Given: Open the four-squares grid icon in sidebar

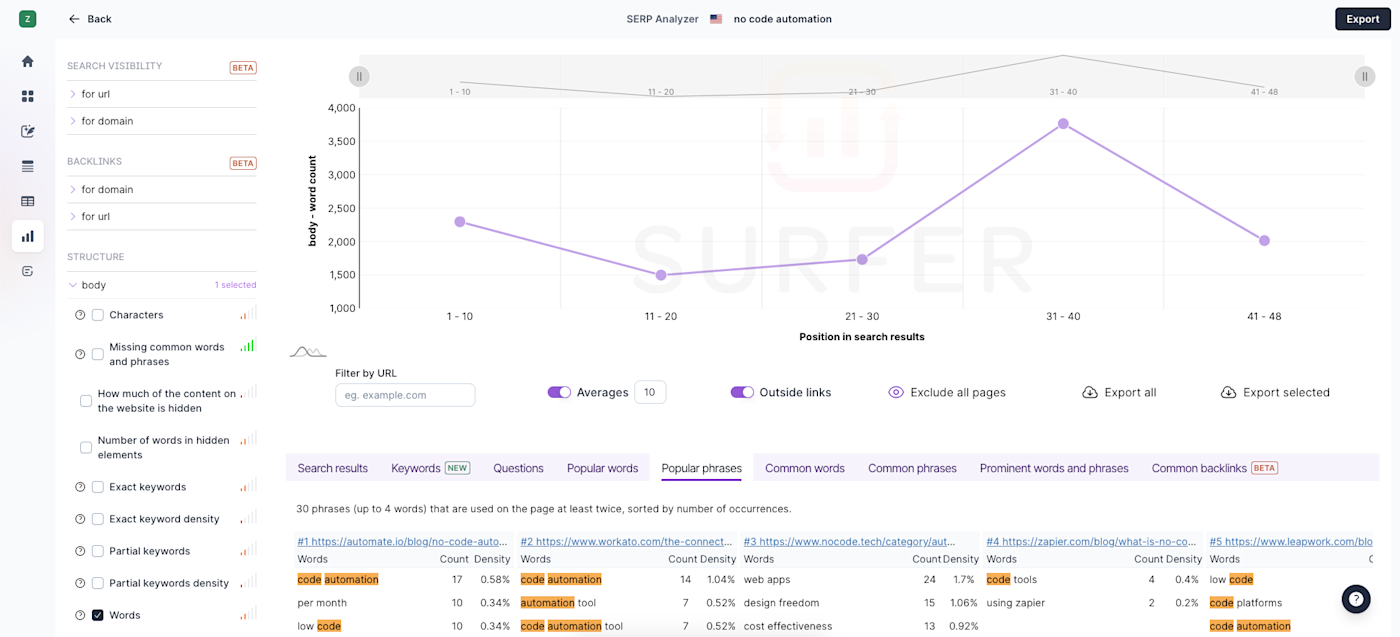Looking at the screenshot, I should pos(27,96).
